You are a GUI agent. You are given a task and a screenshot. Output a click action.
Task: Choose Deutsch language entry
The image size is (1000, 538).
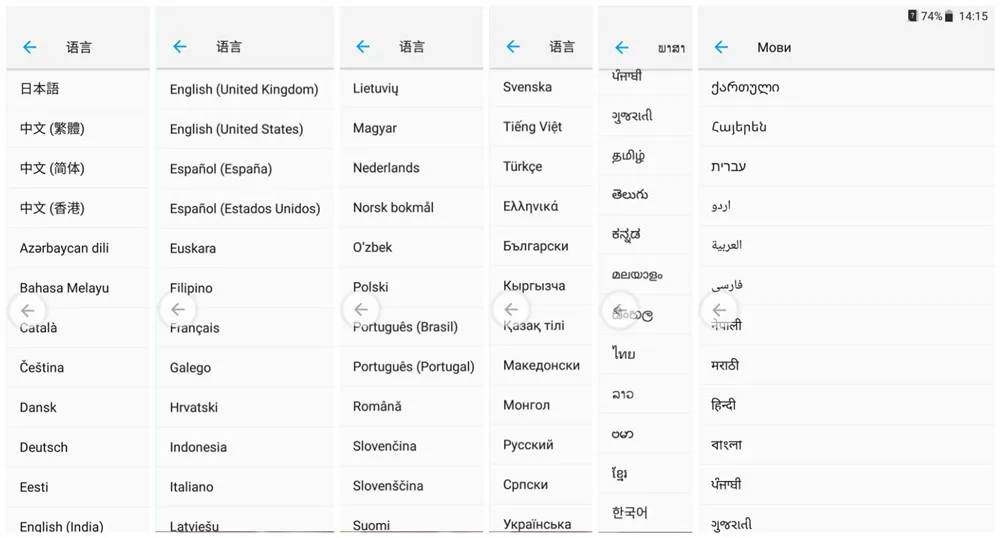(78, 447)
